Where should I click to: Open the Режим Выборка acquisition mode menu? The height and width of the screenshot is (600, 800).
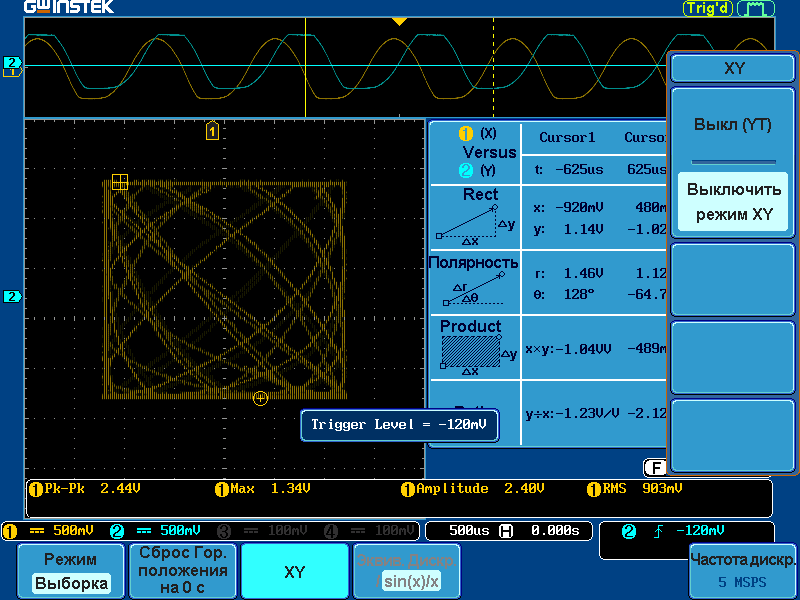[x=70, y=572]
